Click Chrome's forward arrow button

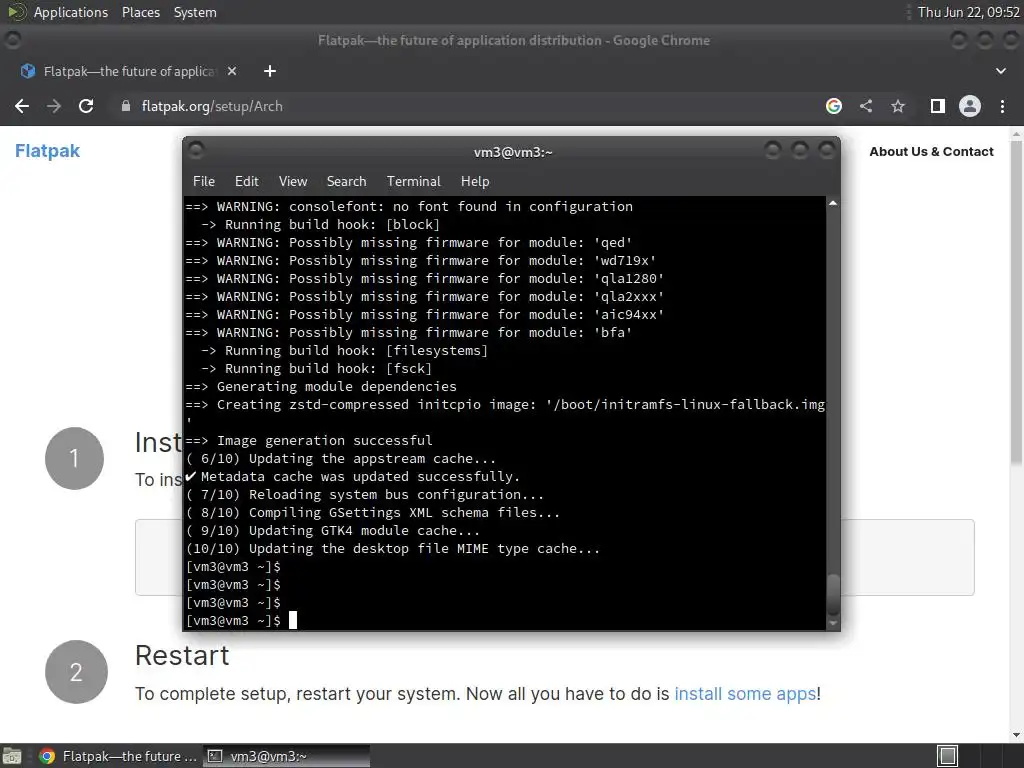point(54,106)
